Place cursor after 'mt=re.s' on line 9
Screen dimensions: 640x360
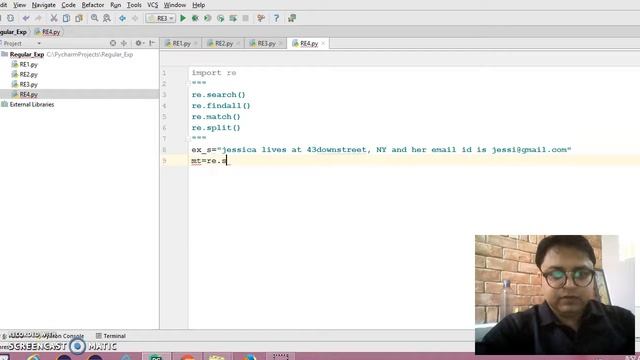coord(227,161)
